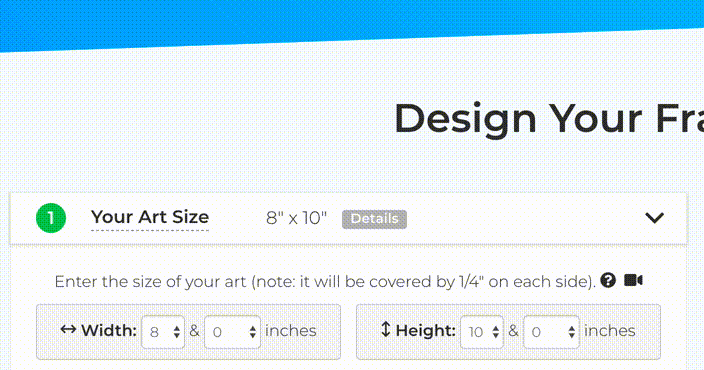The image size is (704, 370).
Task: Click the gray Details badge
Action: (x=374, y=219)
